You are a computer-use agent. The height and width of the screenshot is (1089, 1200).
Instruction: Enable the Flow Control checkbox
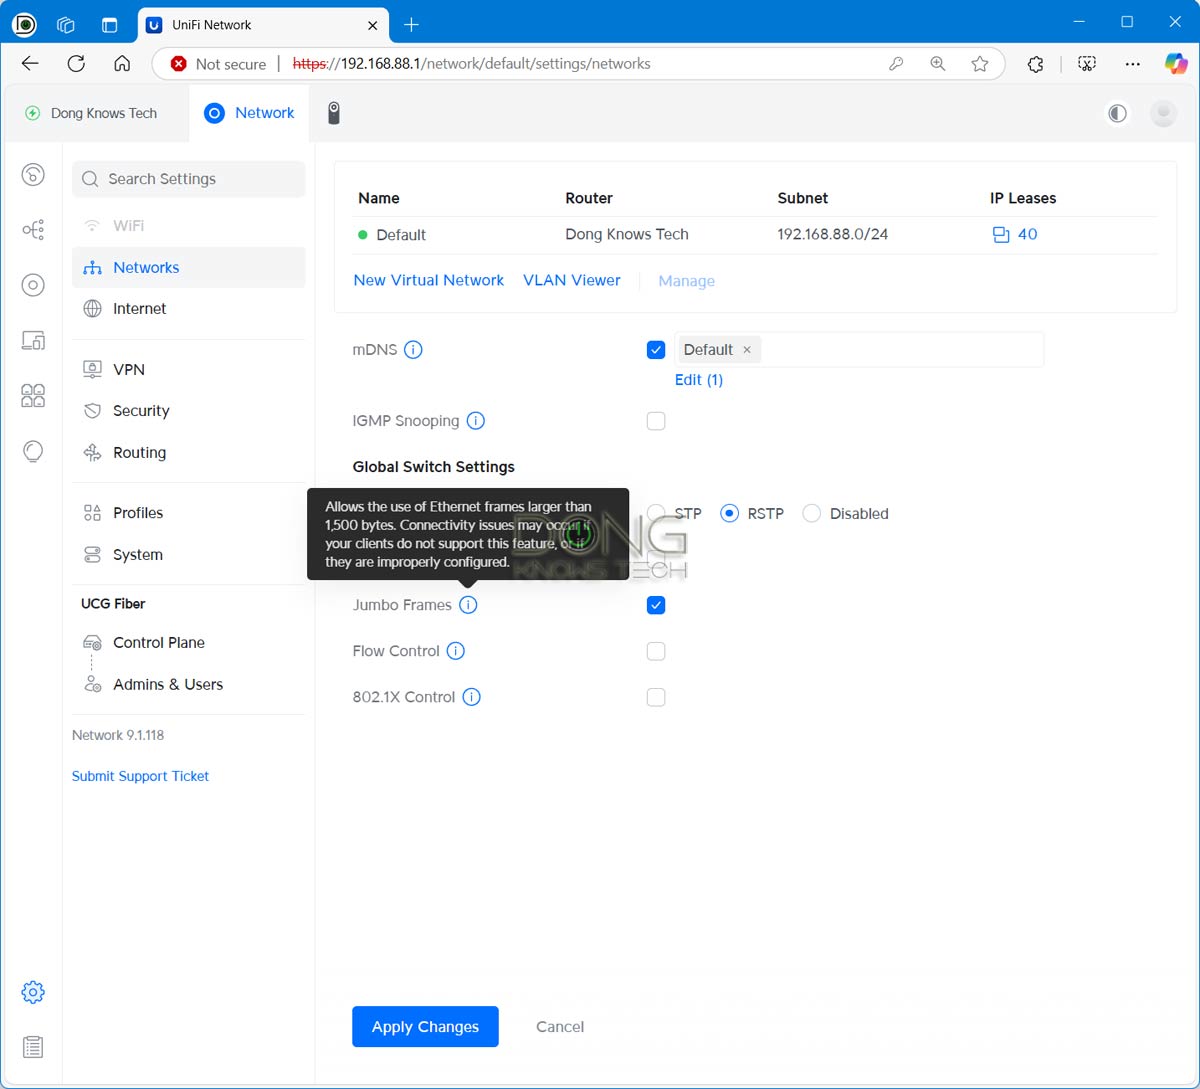[656, 651]
